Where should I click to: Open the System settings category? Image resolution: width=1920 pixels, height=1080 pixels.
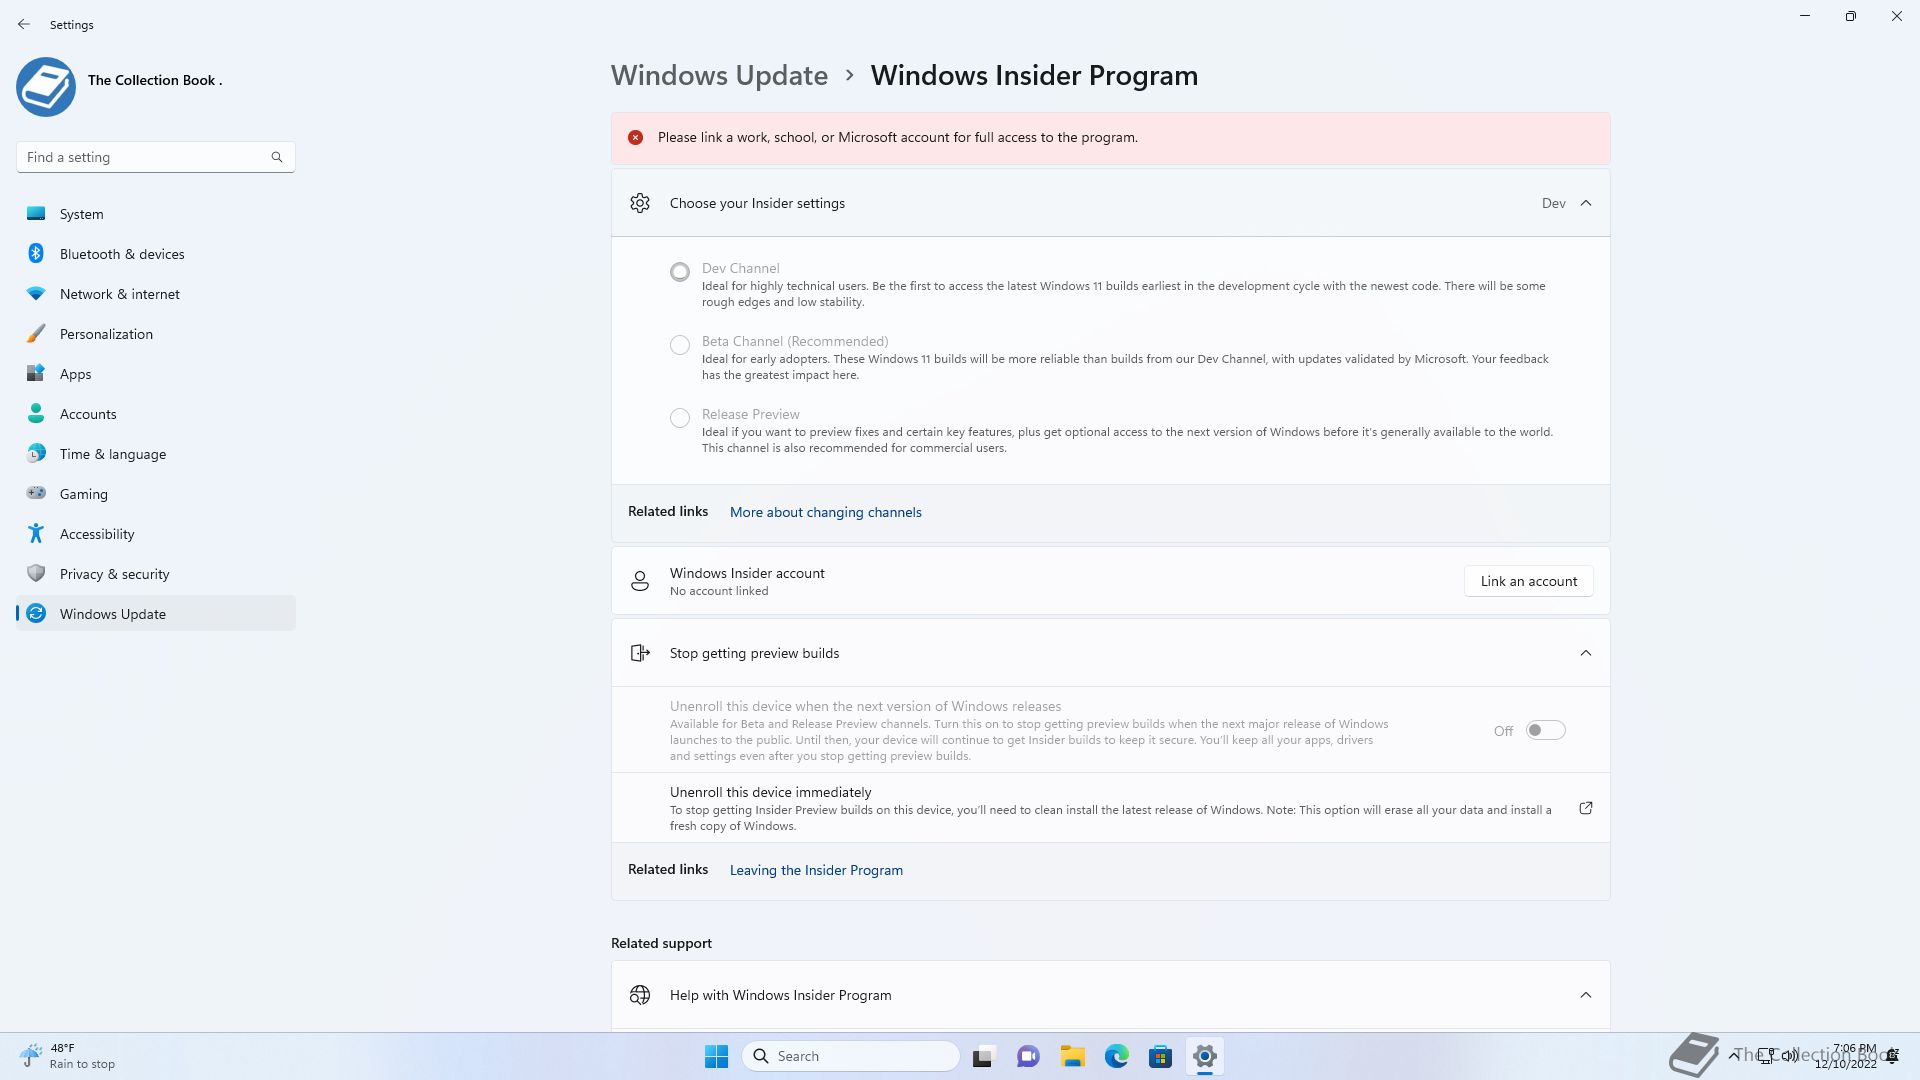(x=156, y=214)
